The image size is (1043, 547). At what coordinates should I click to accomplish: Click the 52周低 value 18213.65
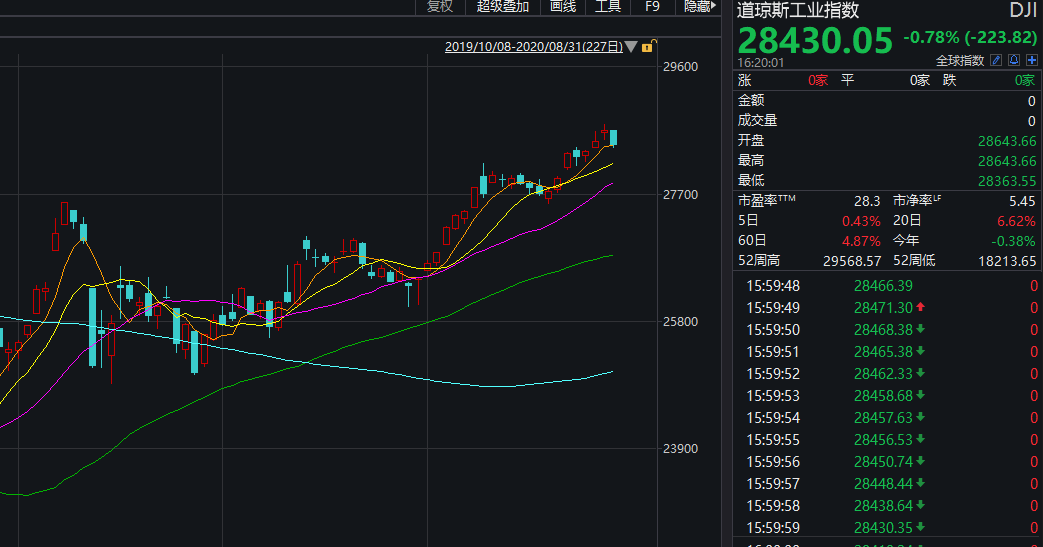pos(1007,261)
